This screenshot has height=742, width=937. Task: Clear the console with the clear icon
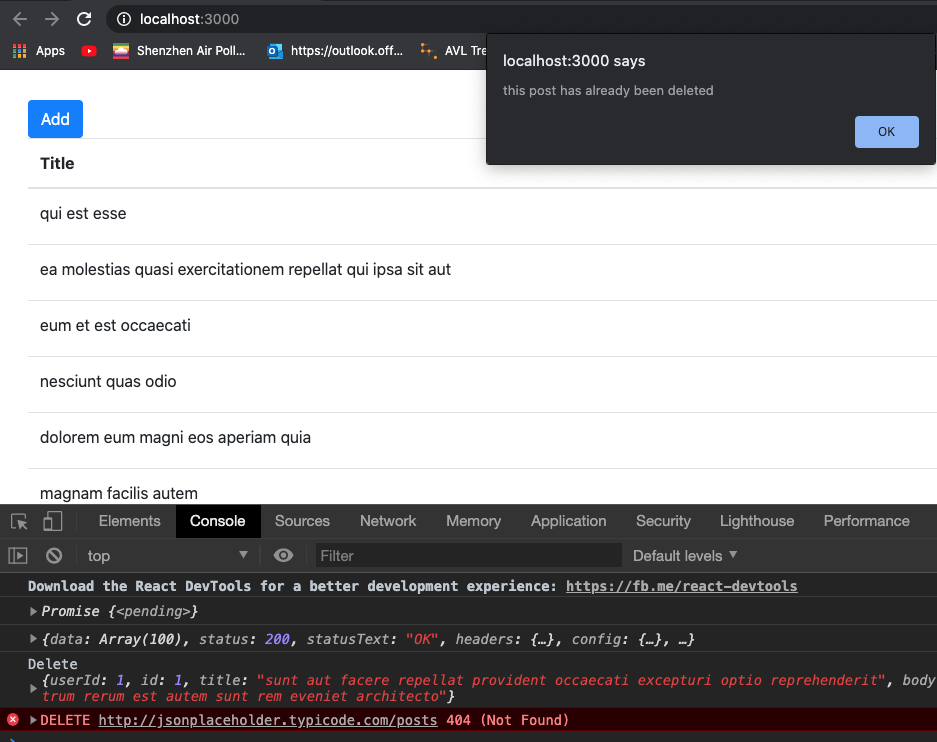(54, 555)
